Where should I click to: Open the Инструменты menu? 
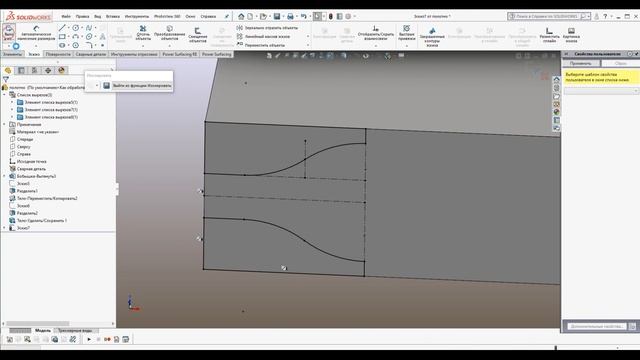pos(137,16)
